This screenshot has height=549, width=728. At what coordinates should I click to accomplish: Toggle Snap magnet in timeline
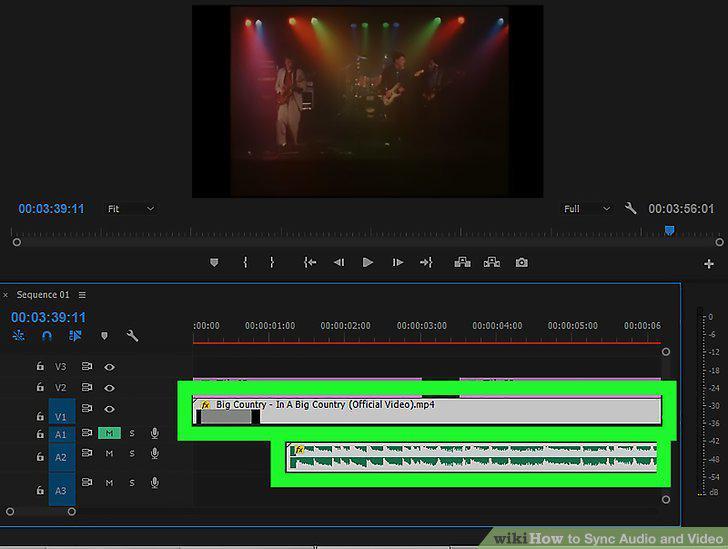(x=47, y=335)
